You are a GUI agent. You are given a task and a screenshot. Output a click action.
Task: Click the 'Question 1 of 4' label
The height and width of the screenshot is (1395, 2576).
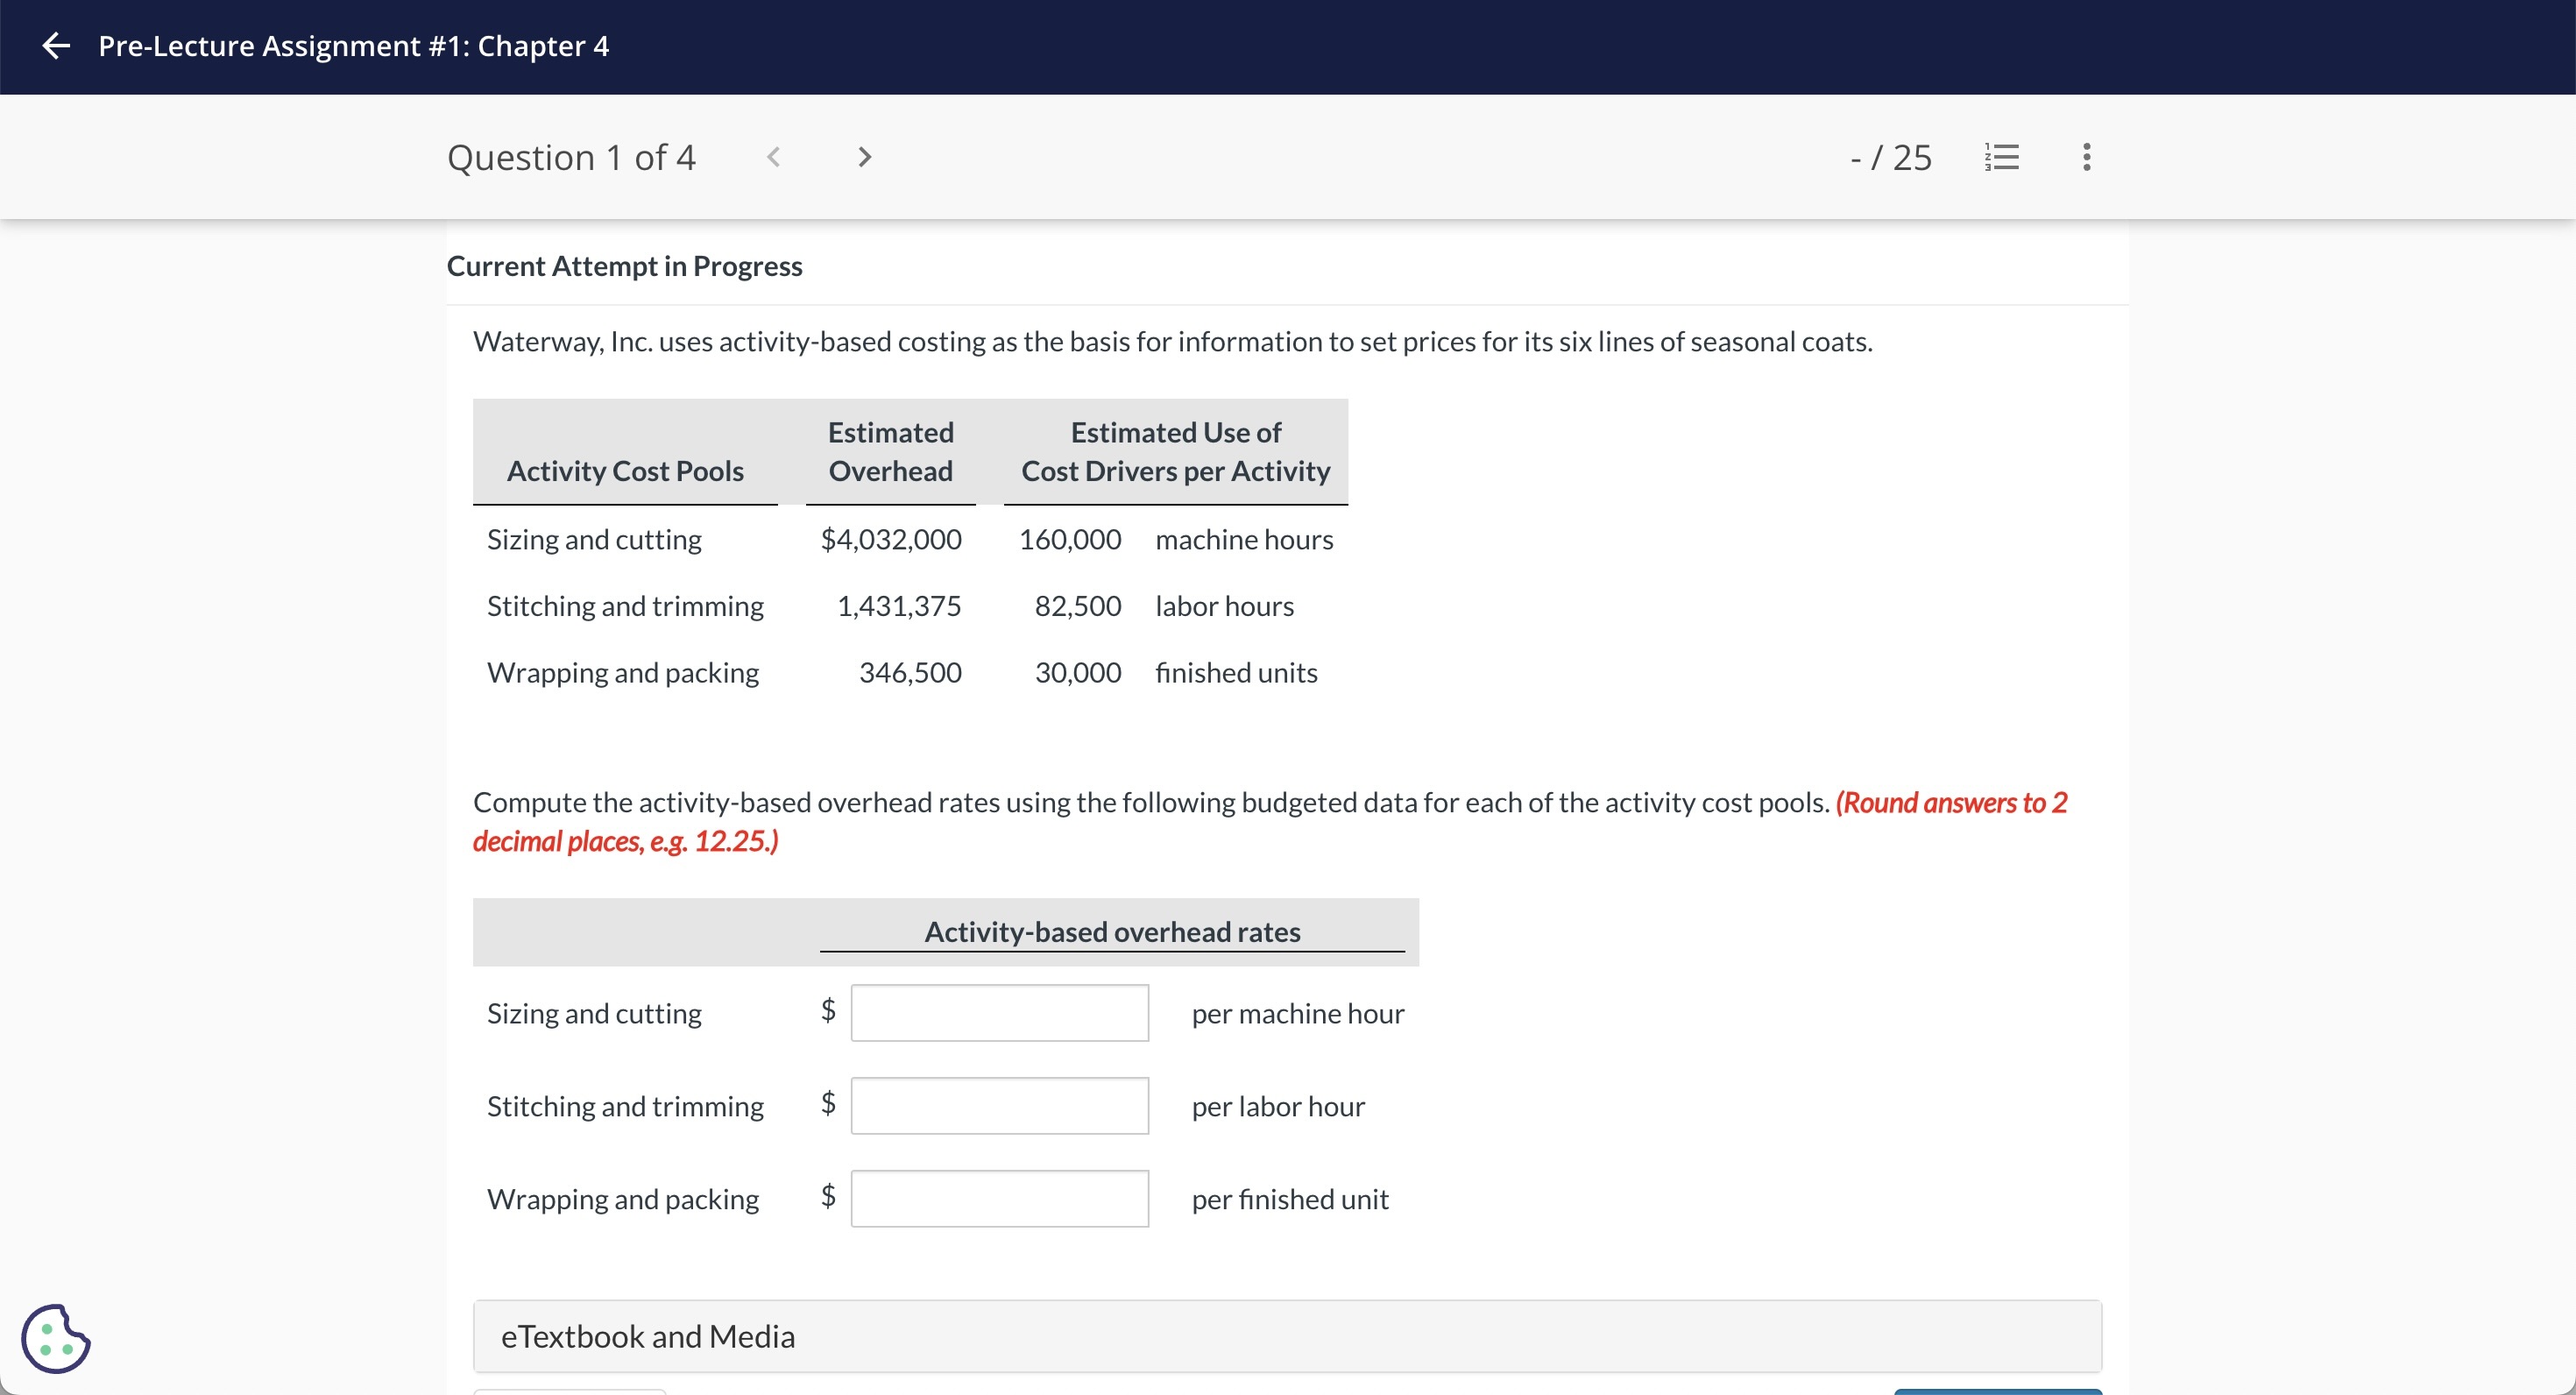[x=571, y=157]
